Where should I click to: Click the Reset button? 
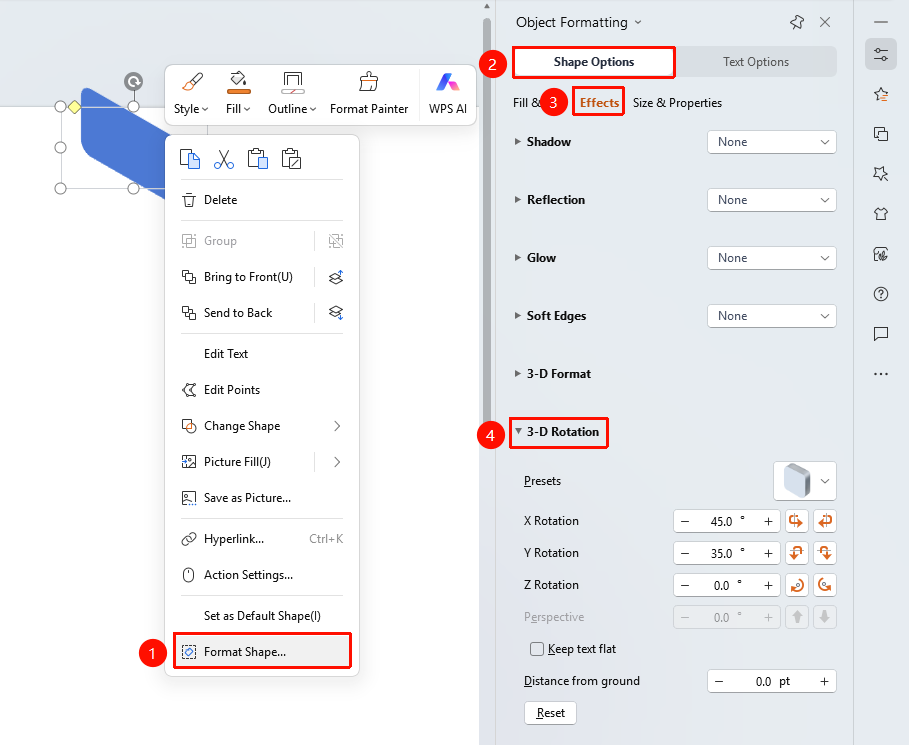click(550, 713)
